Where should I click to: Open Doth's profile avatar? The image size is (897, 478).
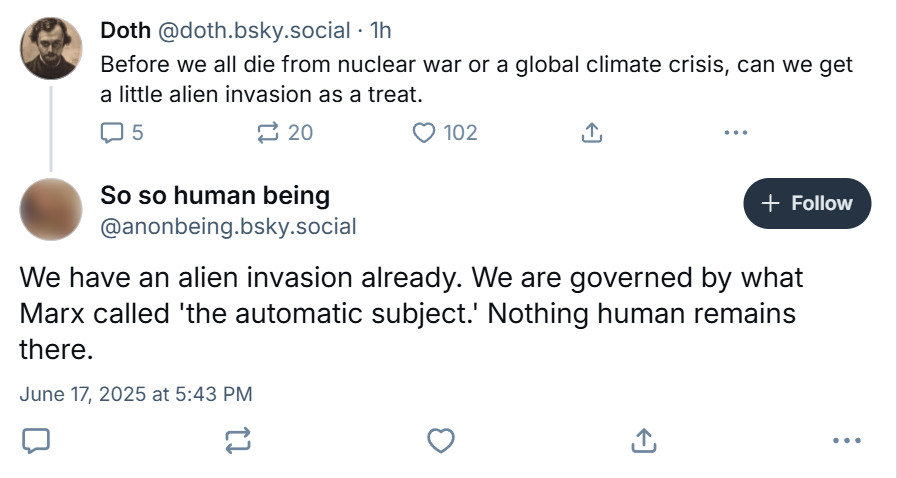[x=51, y=48]
